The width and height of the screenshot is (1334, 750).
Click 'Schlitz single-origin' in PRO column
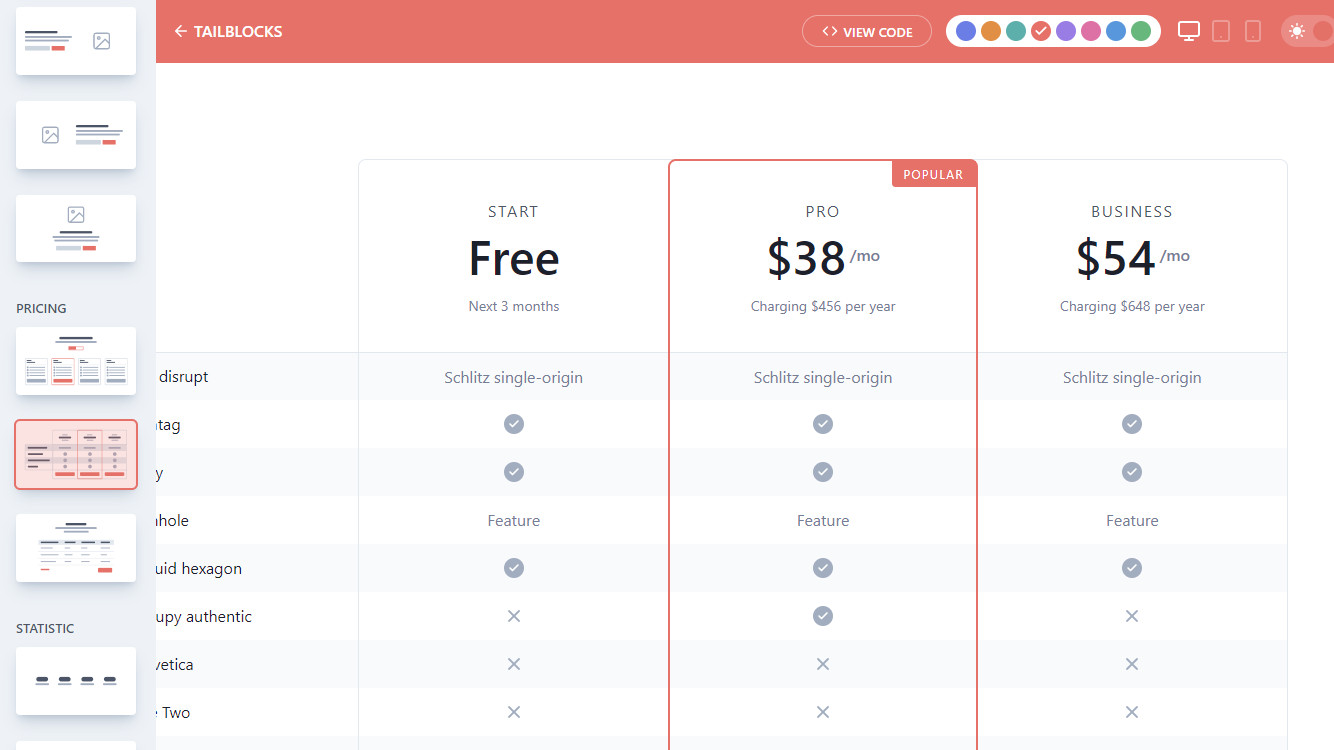[x=823, y=377]
